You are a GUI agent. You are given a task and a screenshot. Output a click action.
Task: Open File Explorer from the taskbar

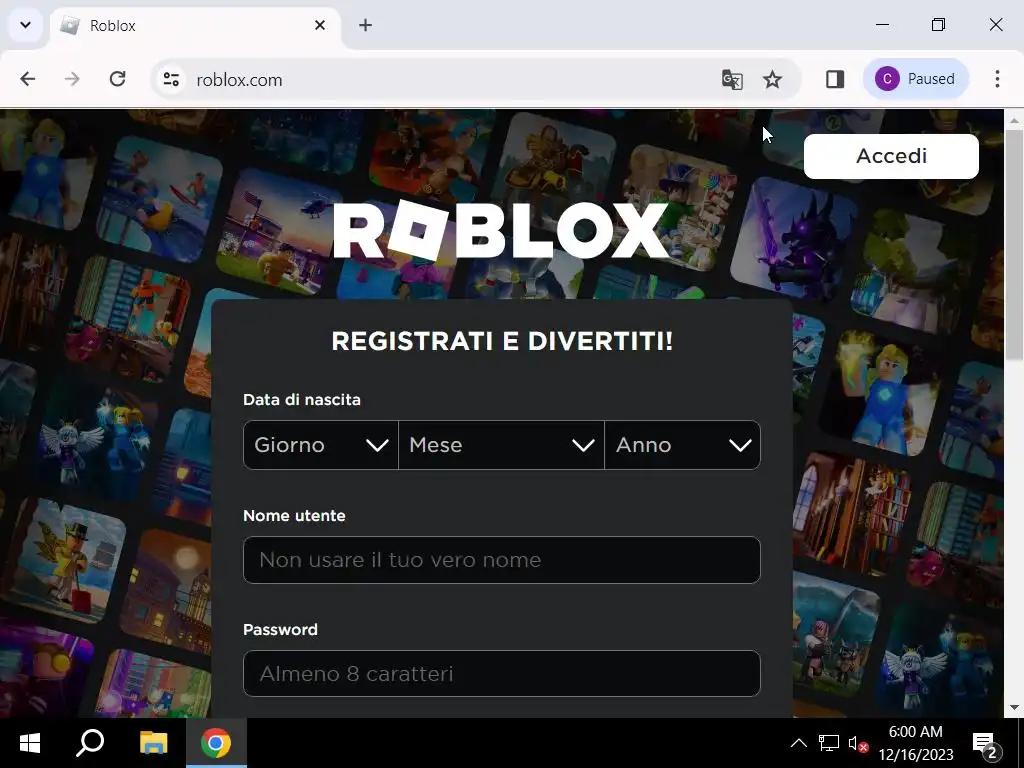point(153,743)
